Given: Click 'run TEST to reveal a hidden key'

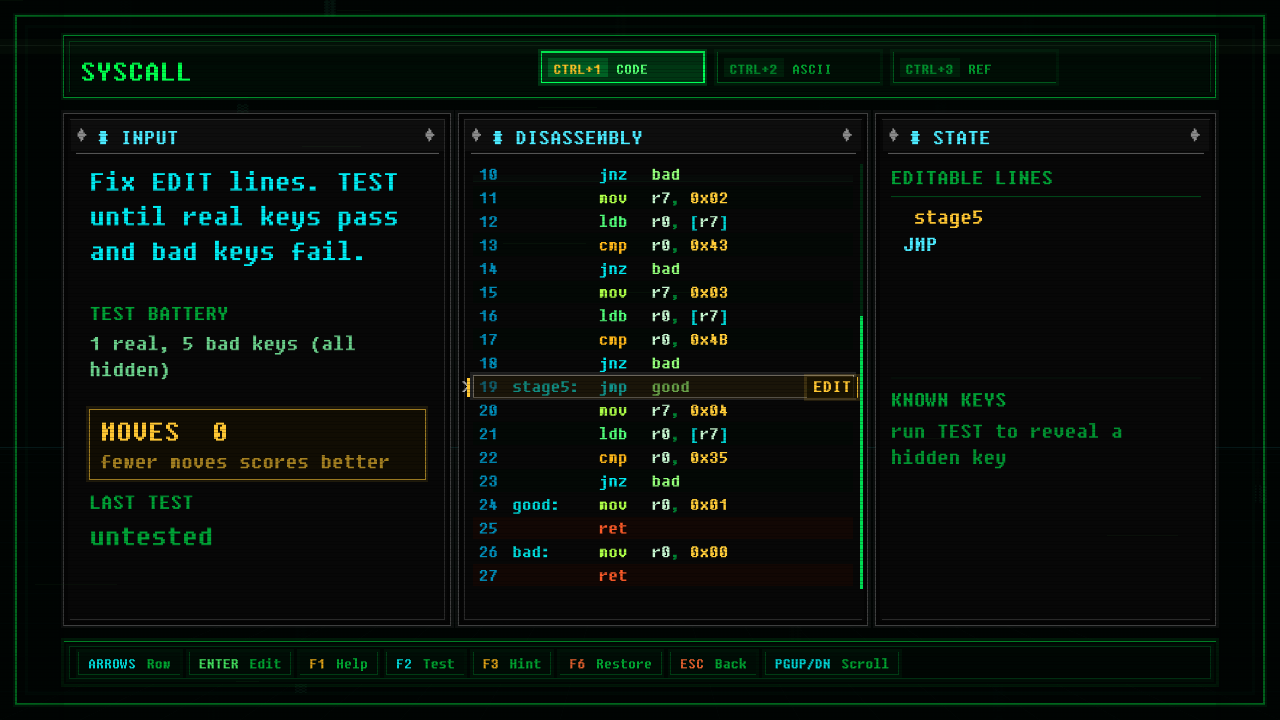Looking at the screenshot, I should click(1006, 445).
